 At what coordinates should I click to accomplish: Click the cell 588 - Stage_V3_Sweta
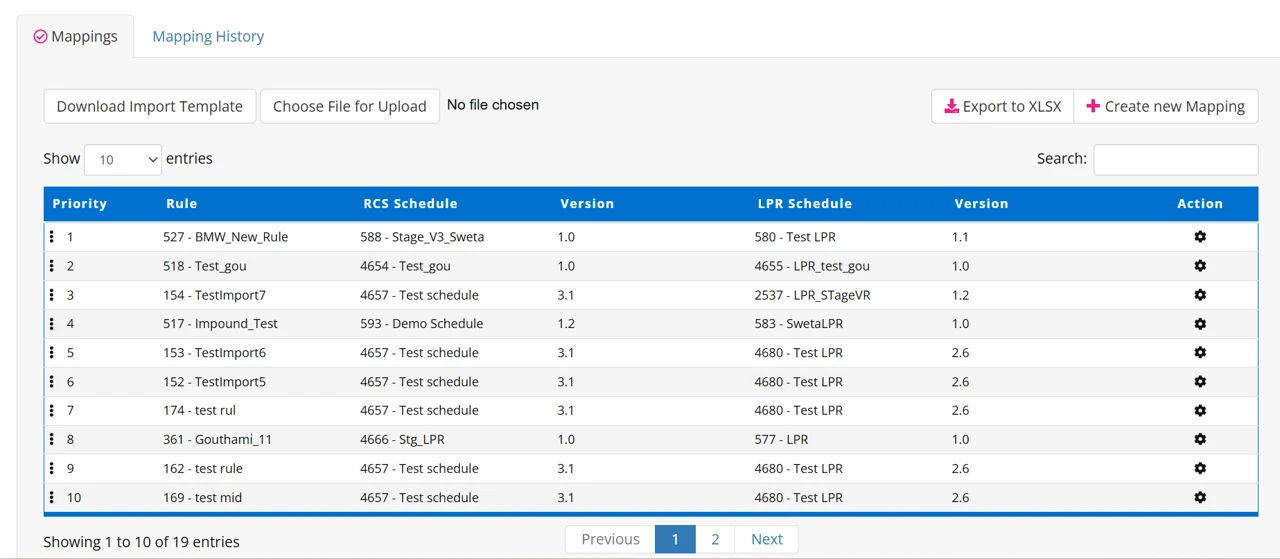coord(422,237)
